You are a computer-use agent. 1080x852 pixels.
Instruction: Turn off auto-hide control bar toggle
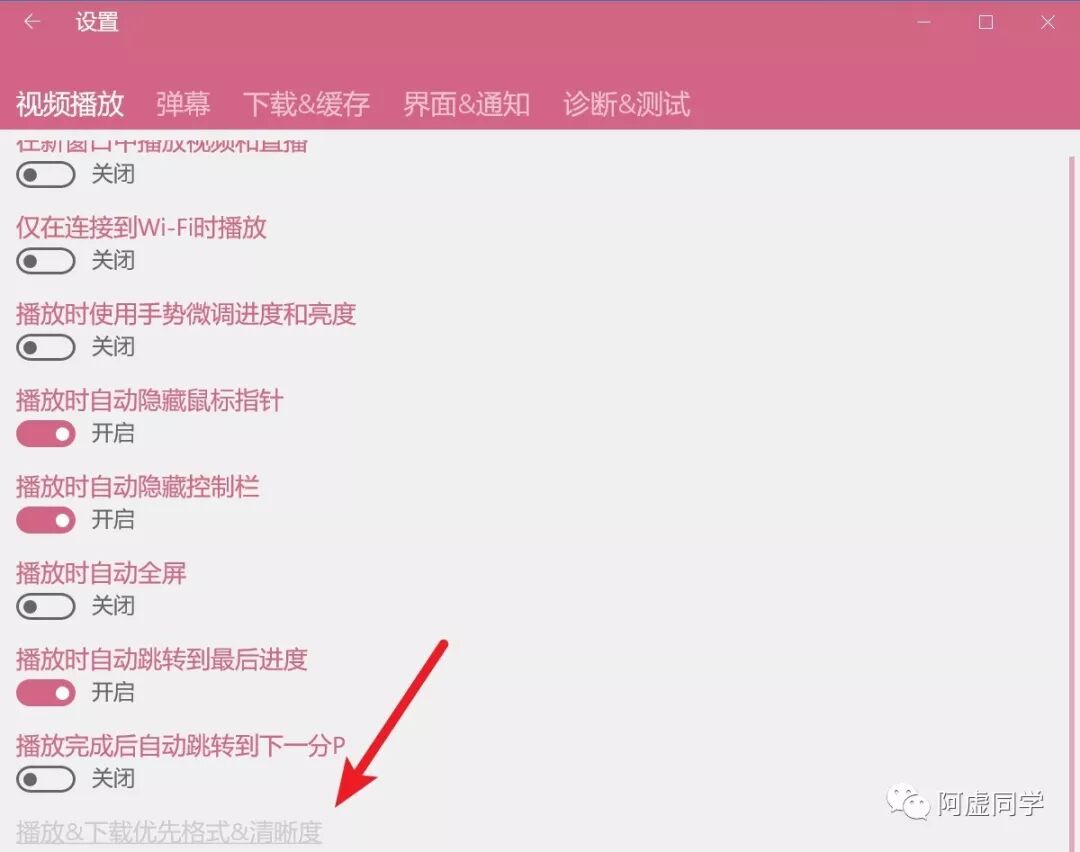coord(45,520)
